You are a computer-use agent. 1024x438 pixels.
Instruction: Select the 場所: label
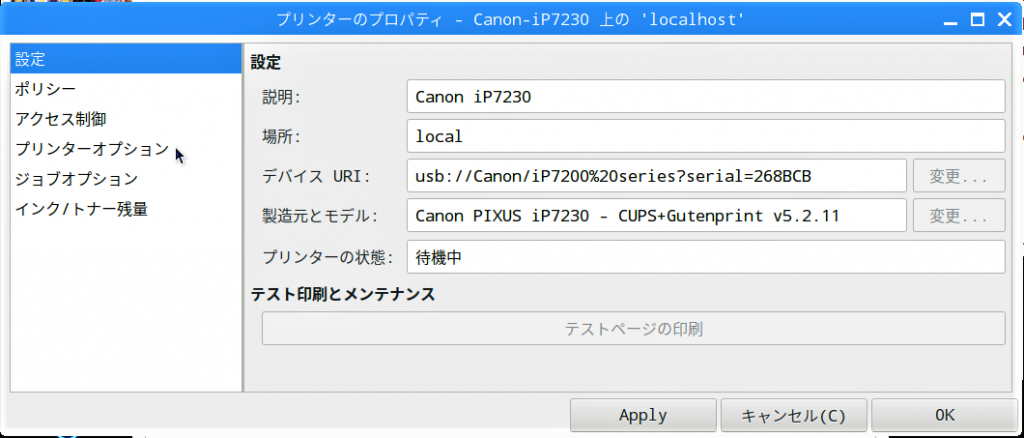point(281,136)
